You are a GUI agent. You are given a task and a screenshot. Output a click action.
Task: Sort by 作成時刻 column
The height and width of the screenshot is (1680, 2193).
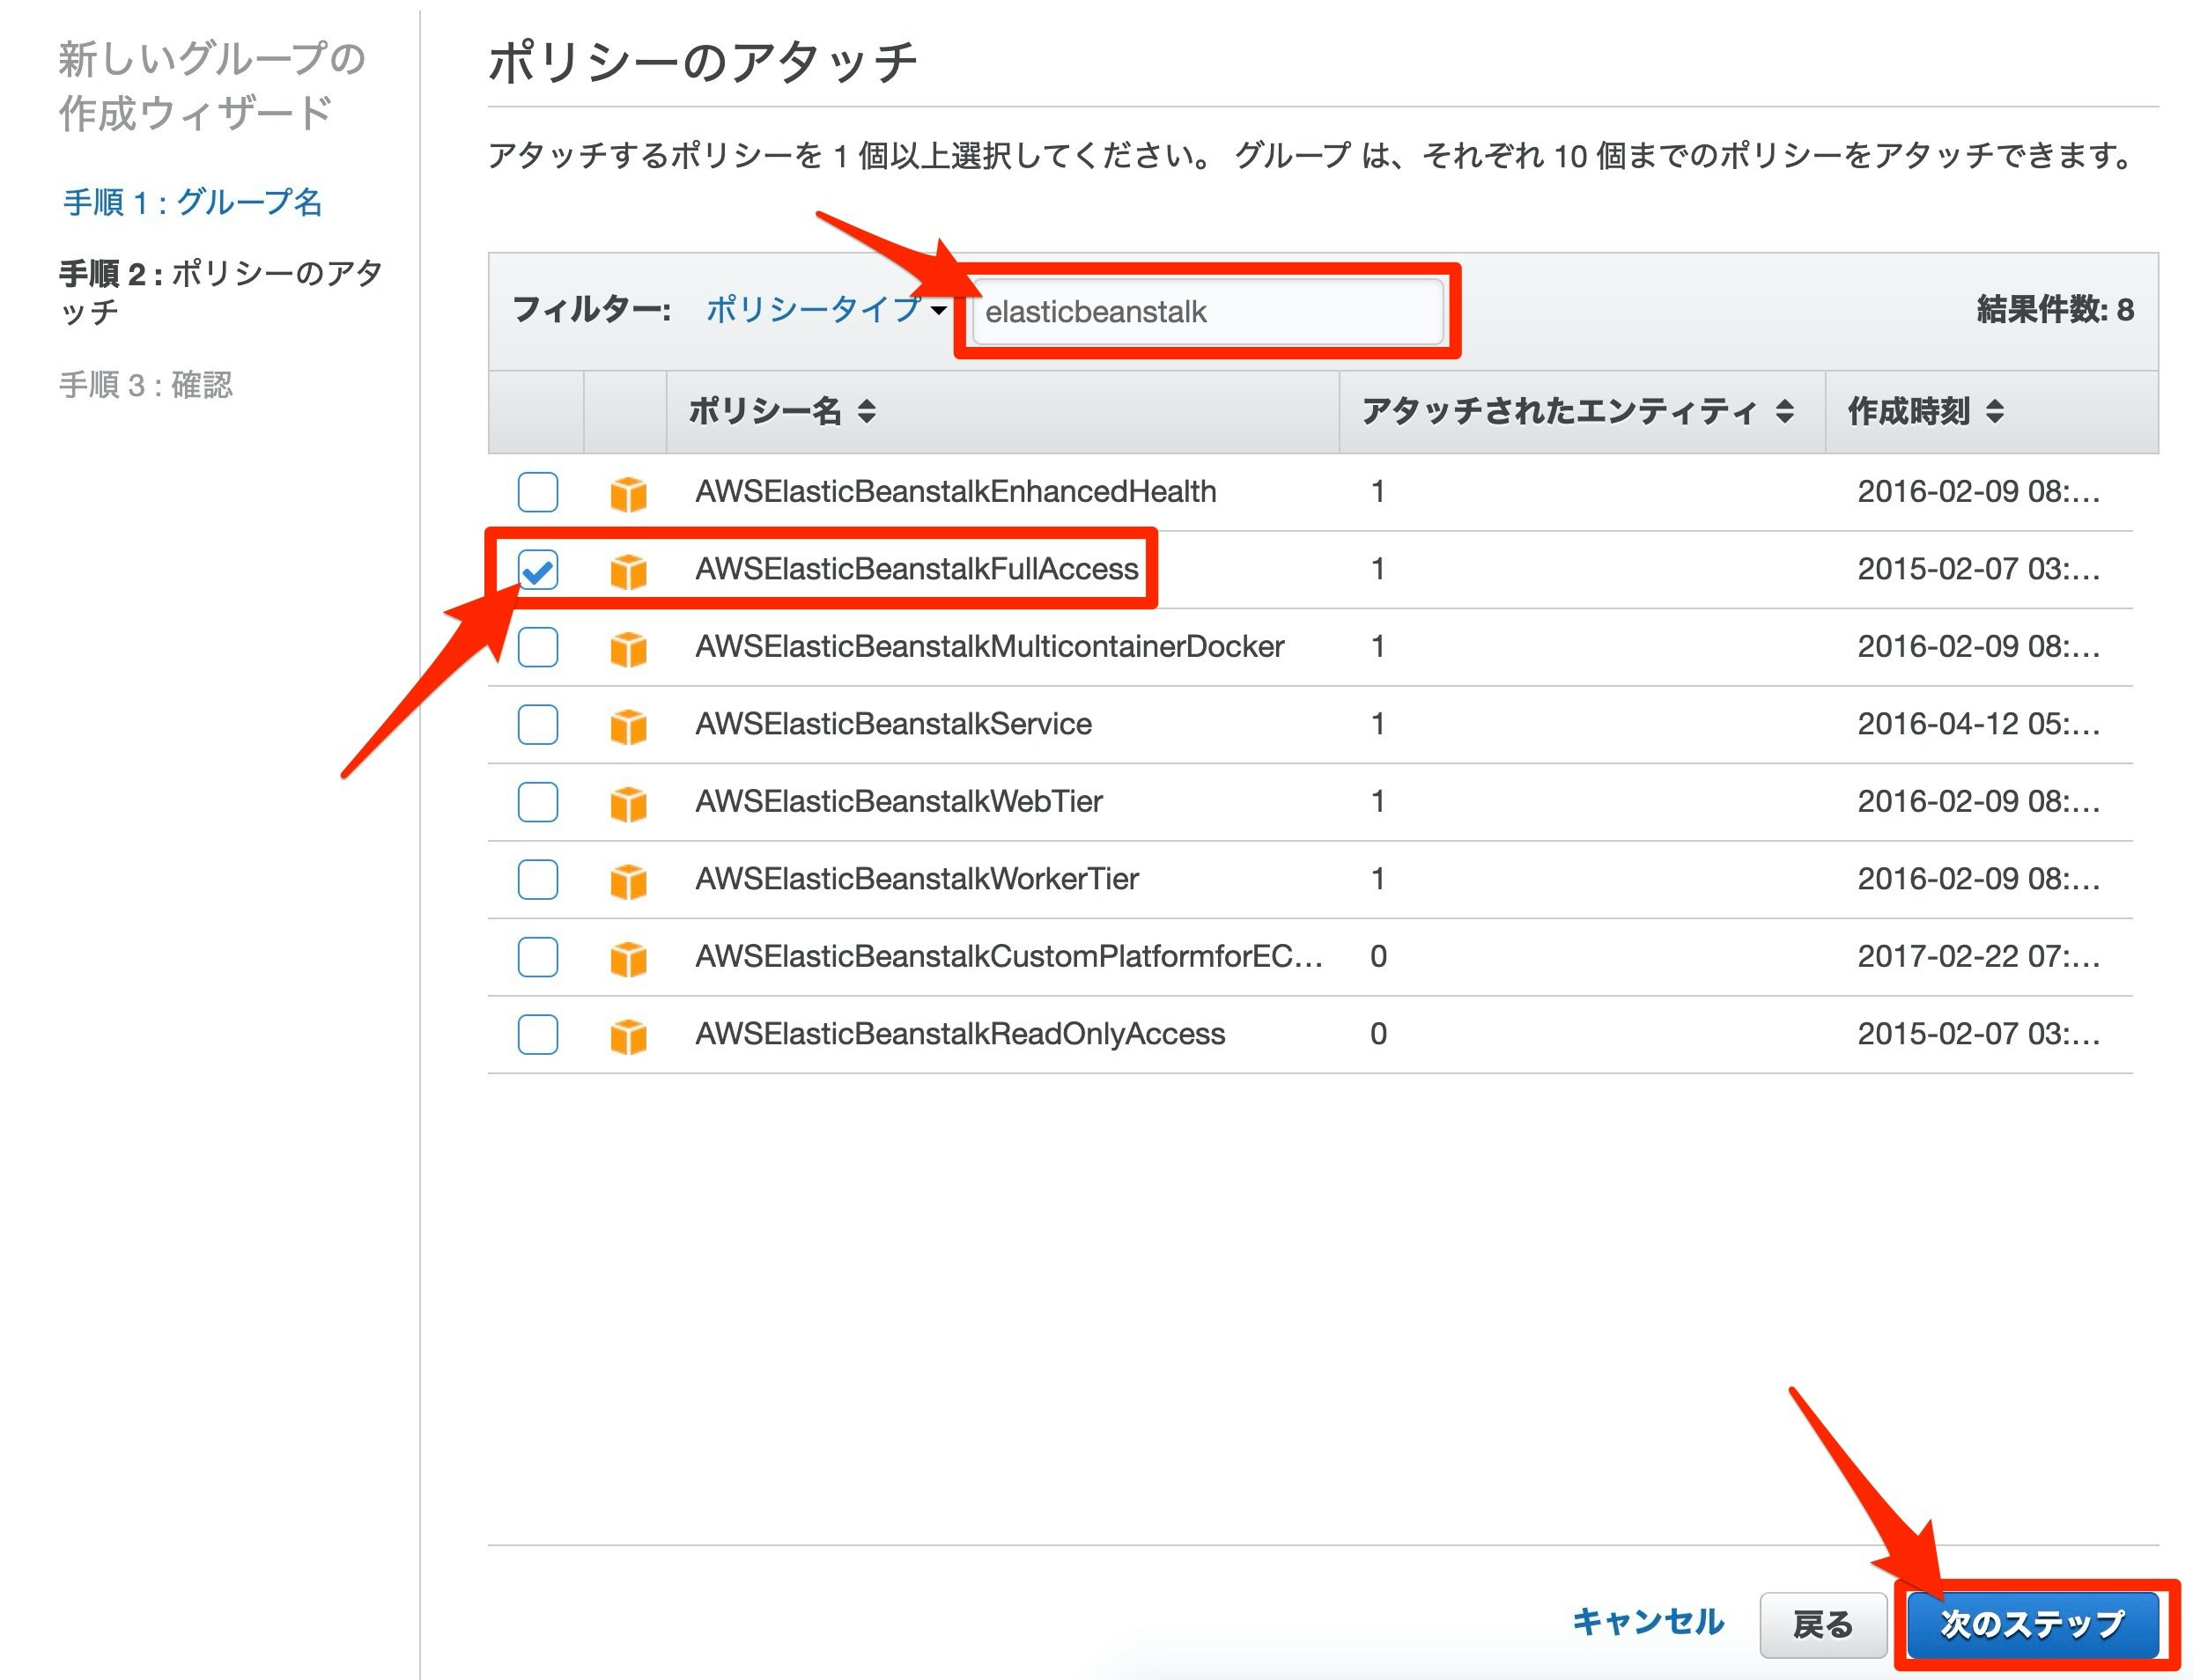[1994, 411]
